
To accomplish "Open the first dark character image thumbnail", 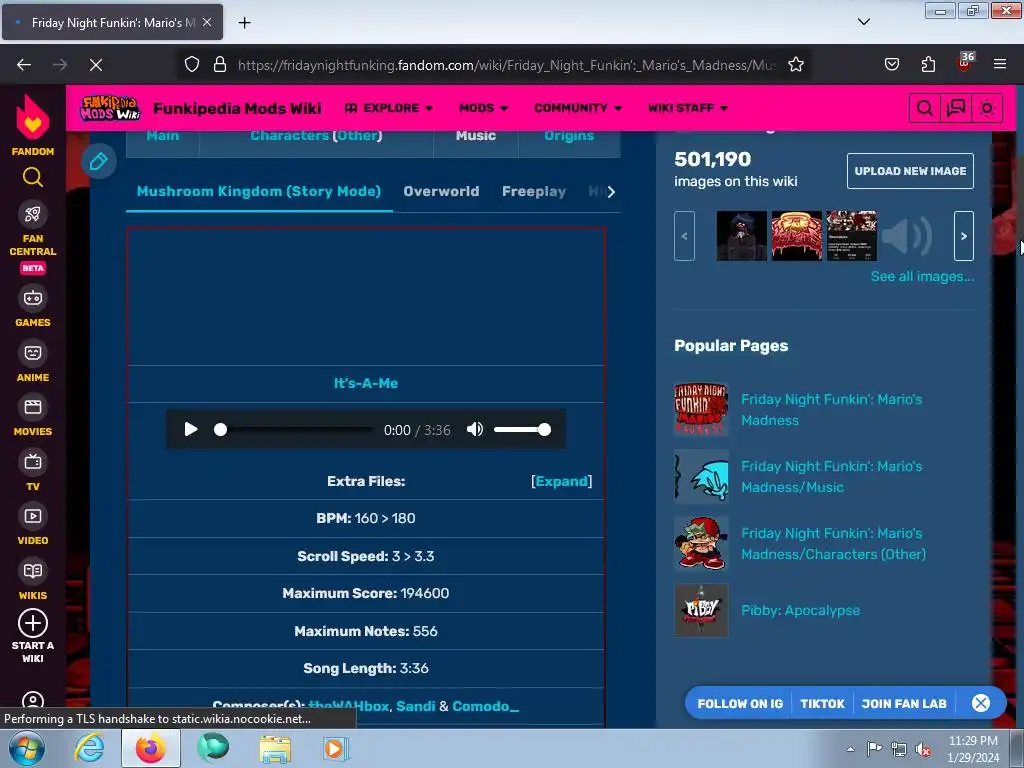I will (741, 236).
